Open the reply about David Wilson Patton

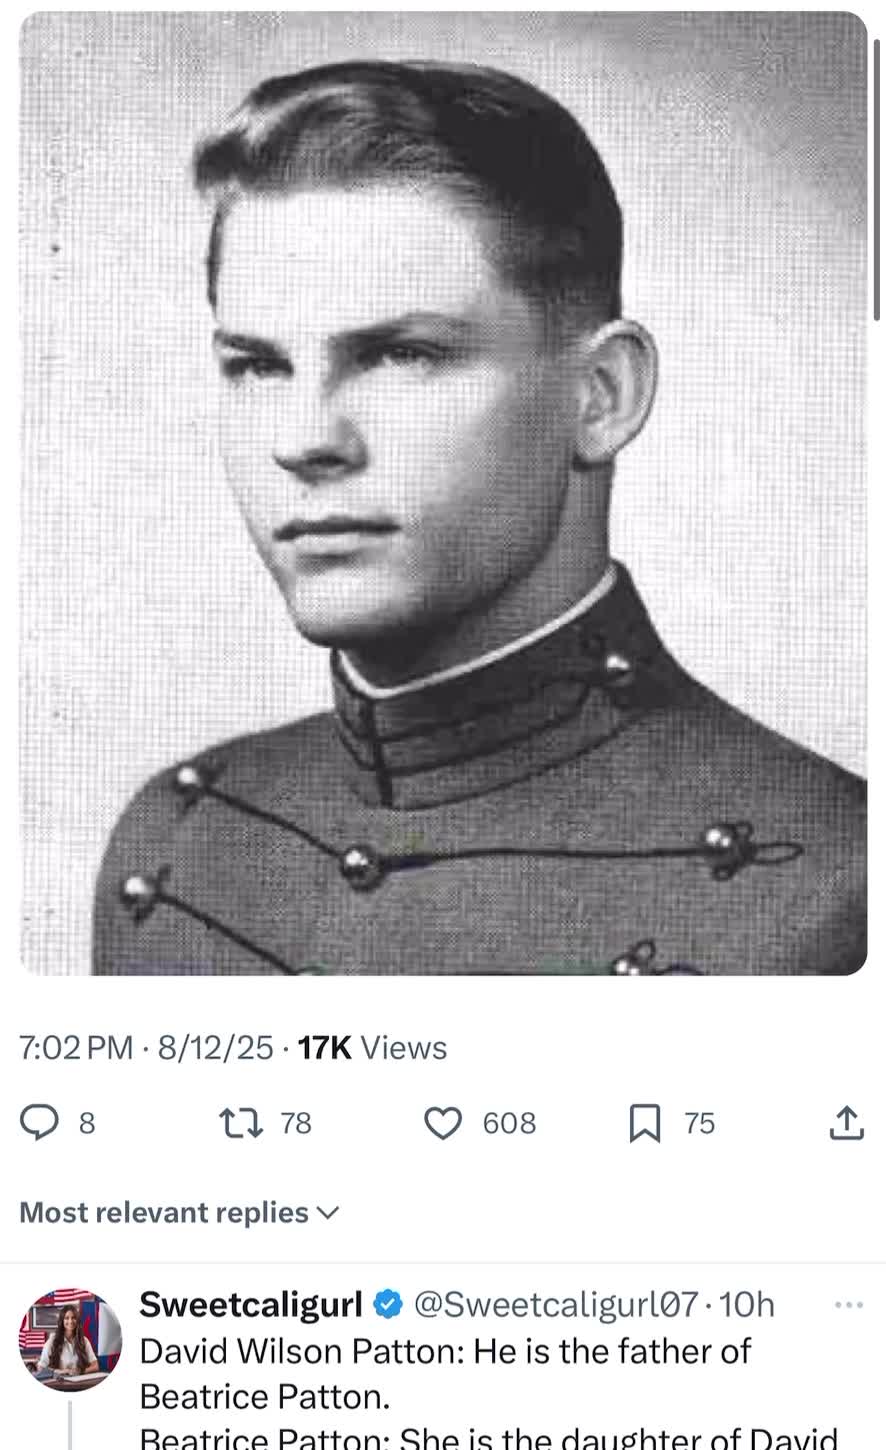(x=445, y=1373)
